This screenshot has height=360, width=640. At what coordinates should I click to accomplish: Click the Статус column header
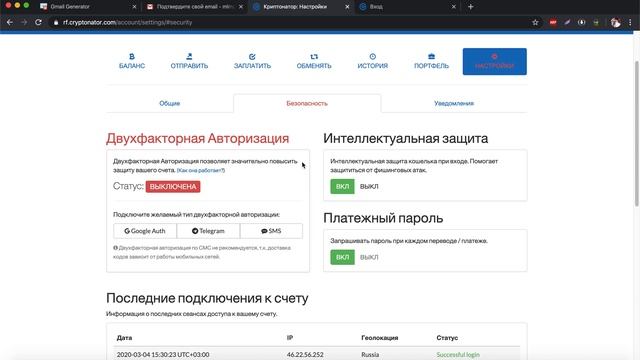coord(447,338)
